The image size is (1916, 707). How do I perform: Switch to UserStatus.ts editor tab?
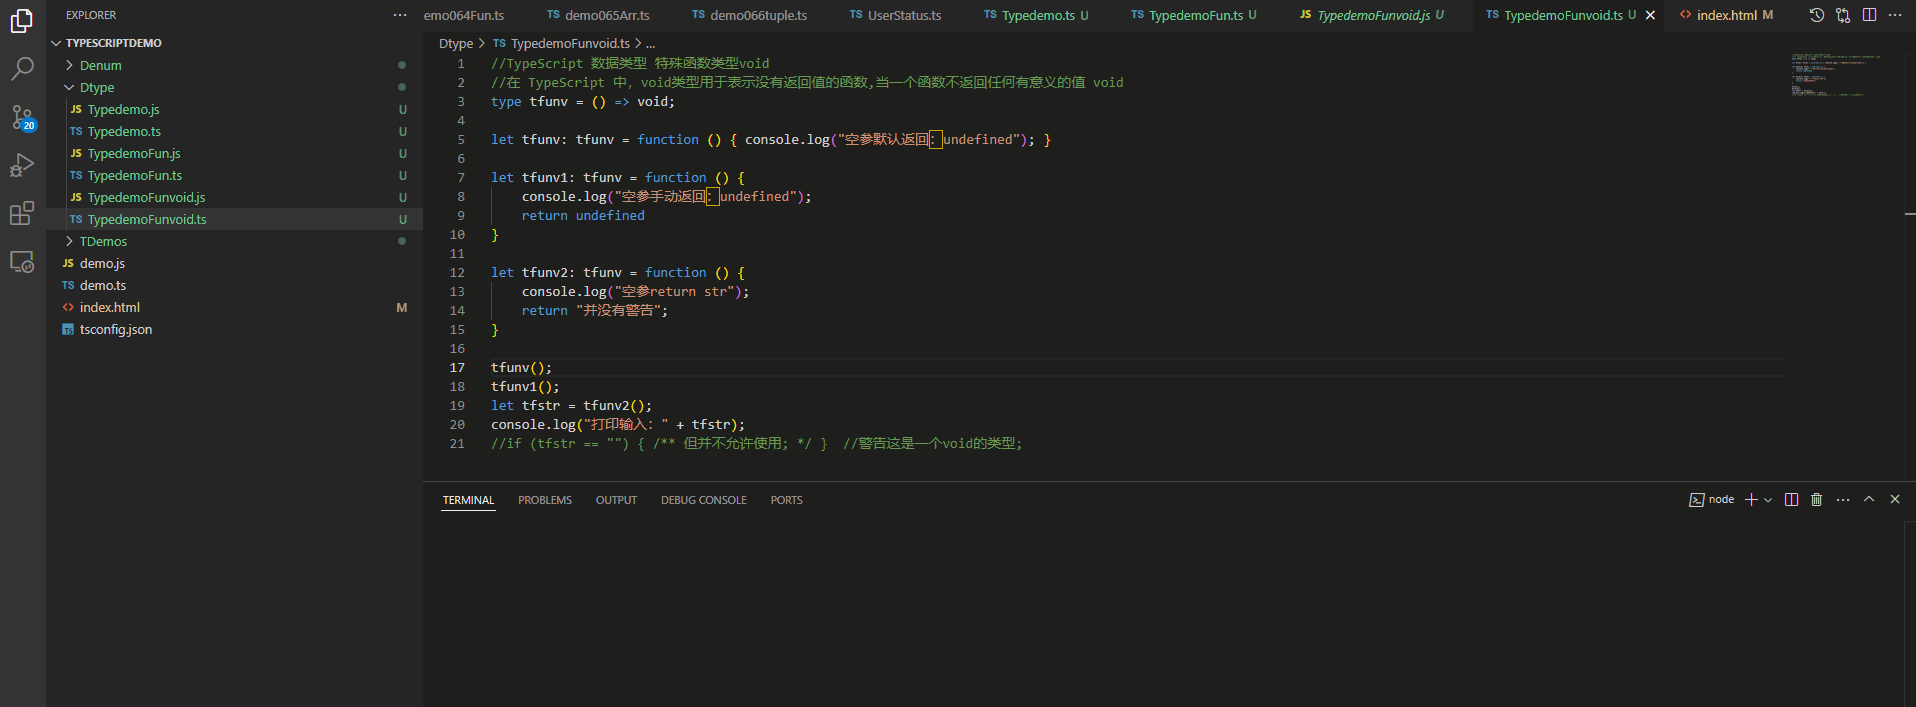click(895, 15)
